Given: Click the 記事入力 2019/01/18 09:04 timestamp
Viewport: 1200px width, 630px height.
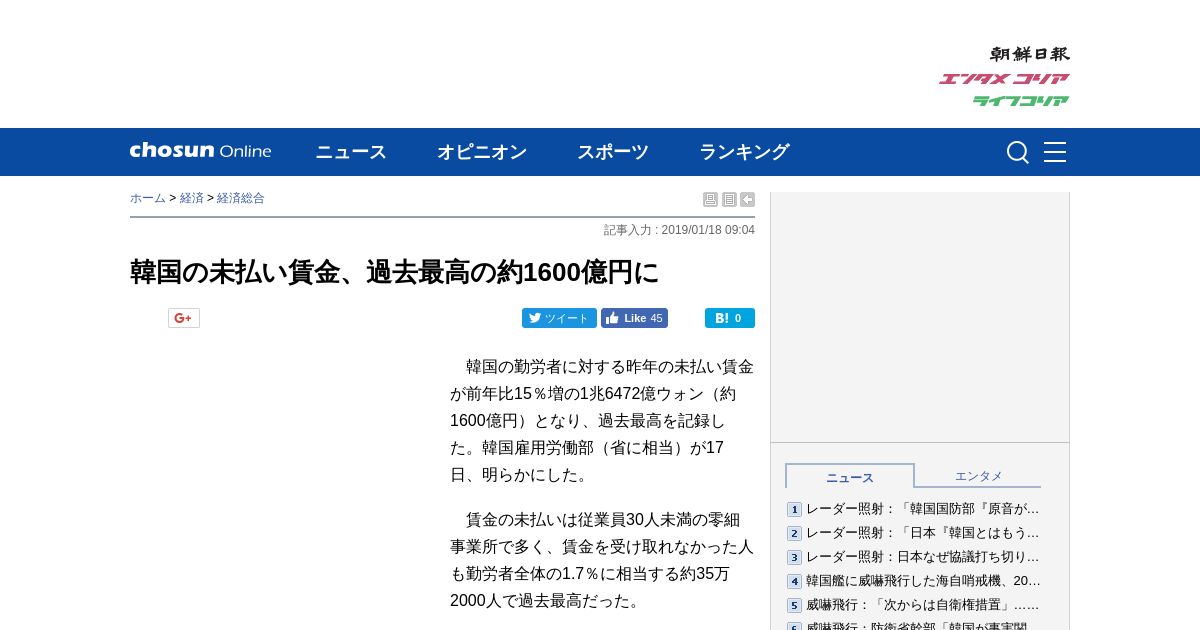Looking at the screenshot, I should (x=679, y=230).
